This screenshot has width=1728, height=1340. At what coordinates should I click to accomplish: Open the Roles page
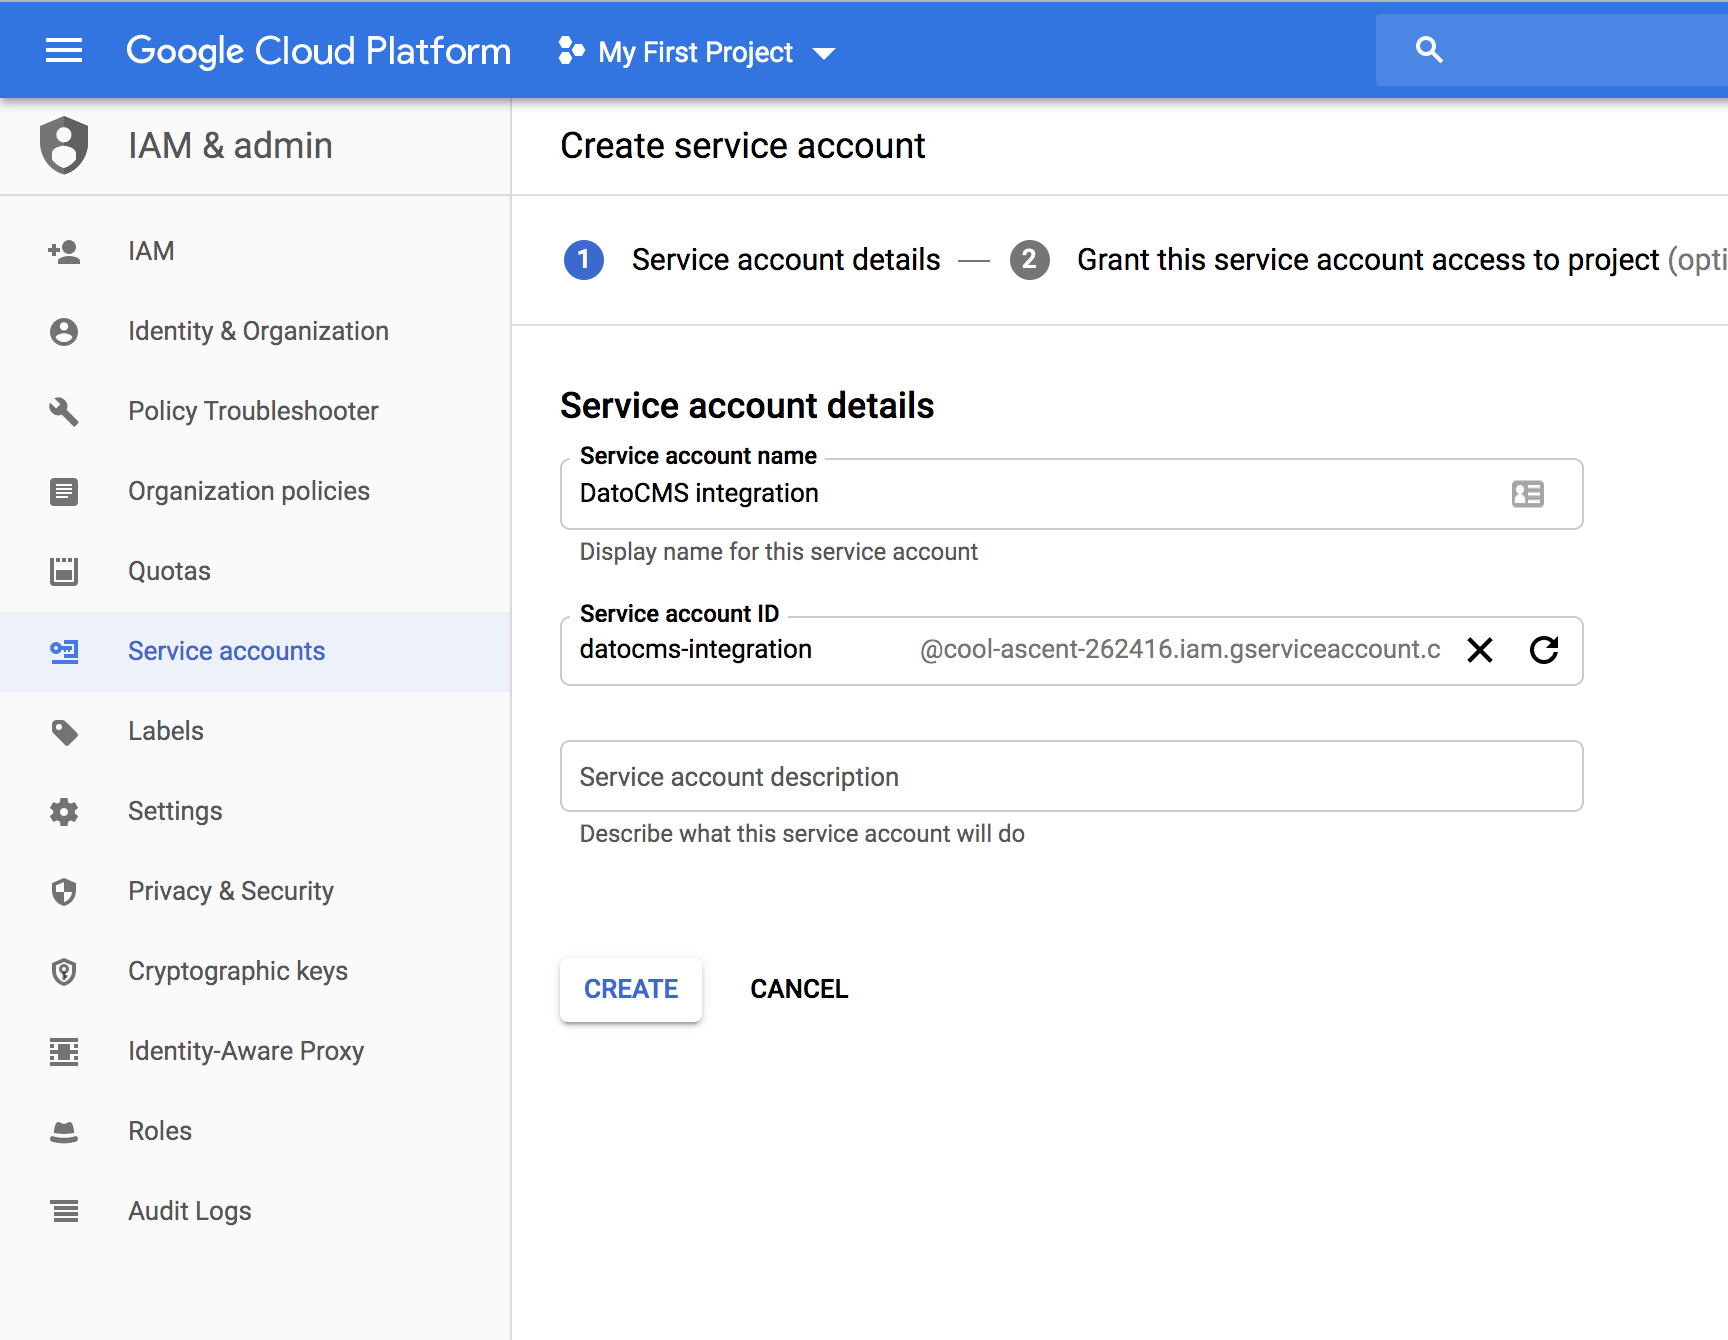point(160,1131)
